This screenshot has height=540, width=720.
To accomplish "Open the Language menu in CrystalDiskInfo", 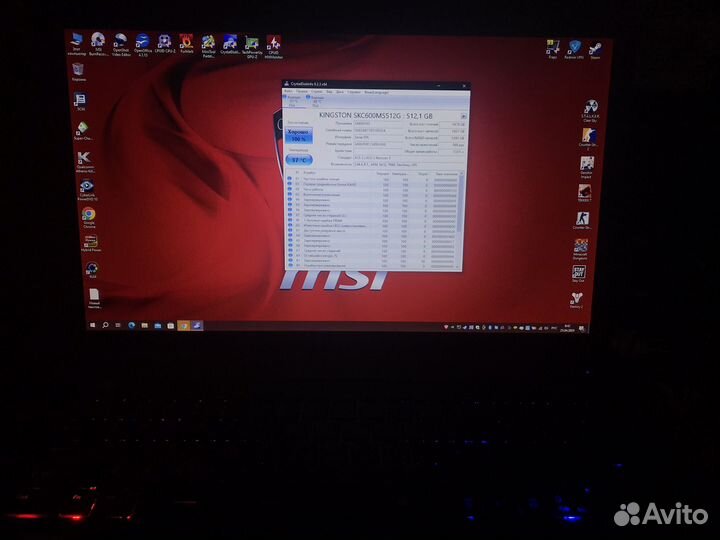I will pos(377,92).
